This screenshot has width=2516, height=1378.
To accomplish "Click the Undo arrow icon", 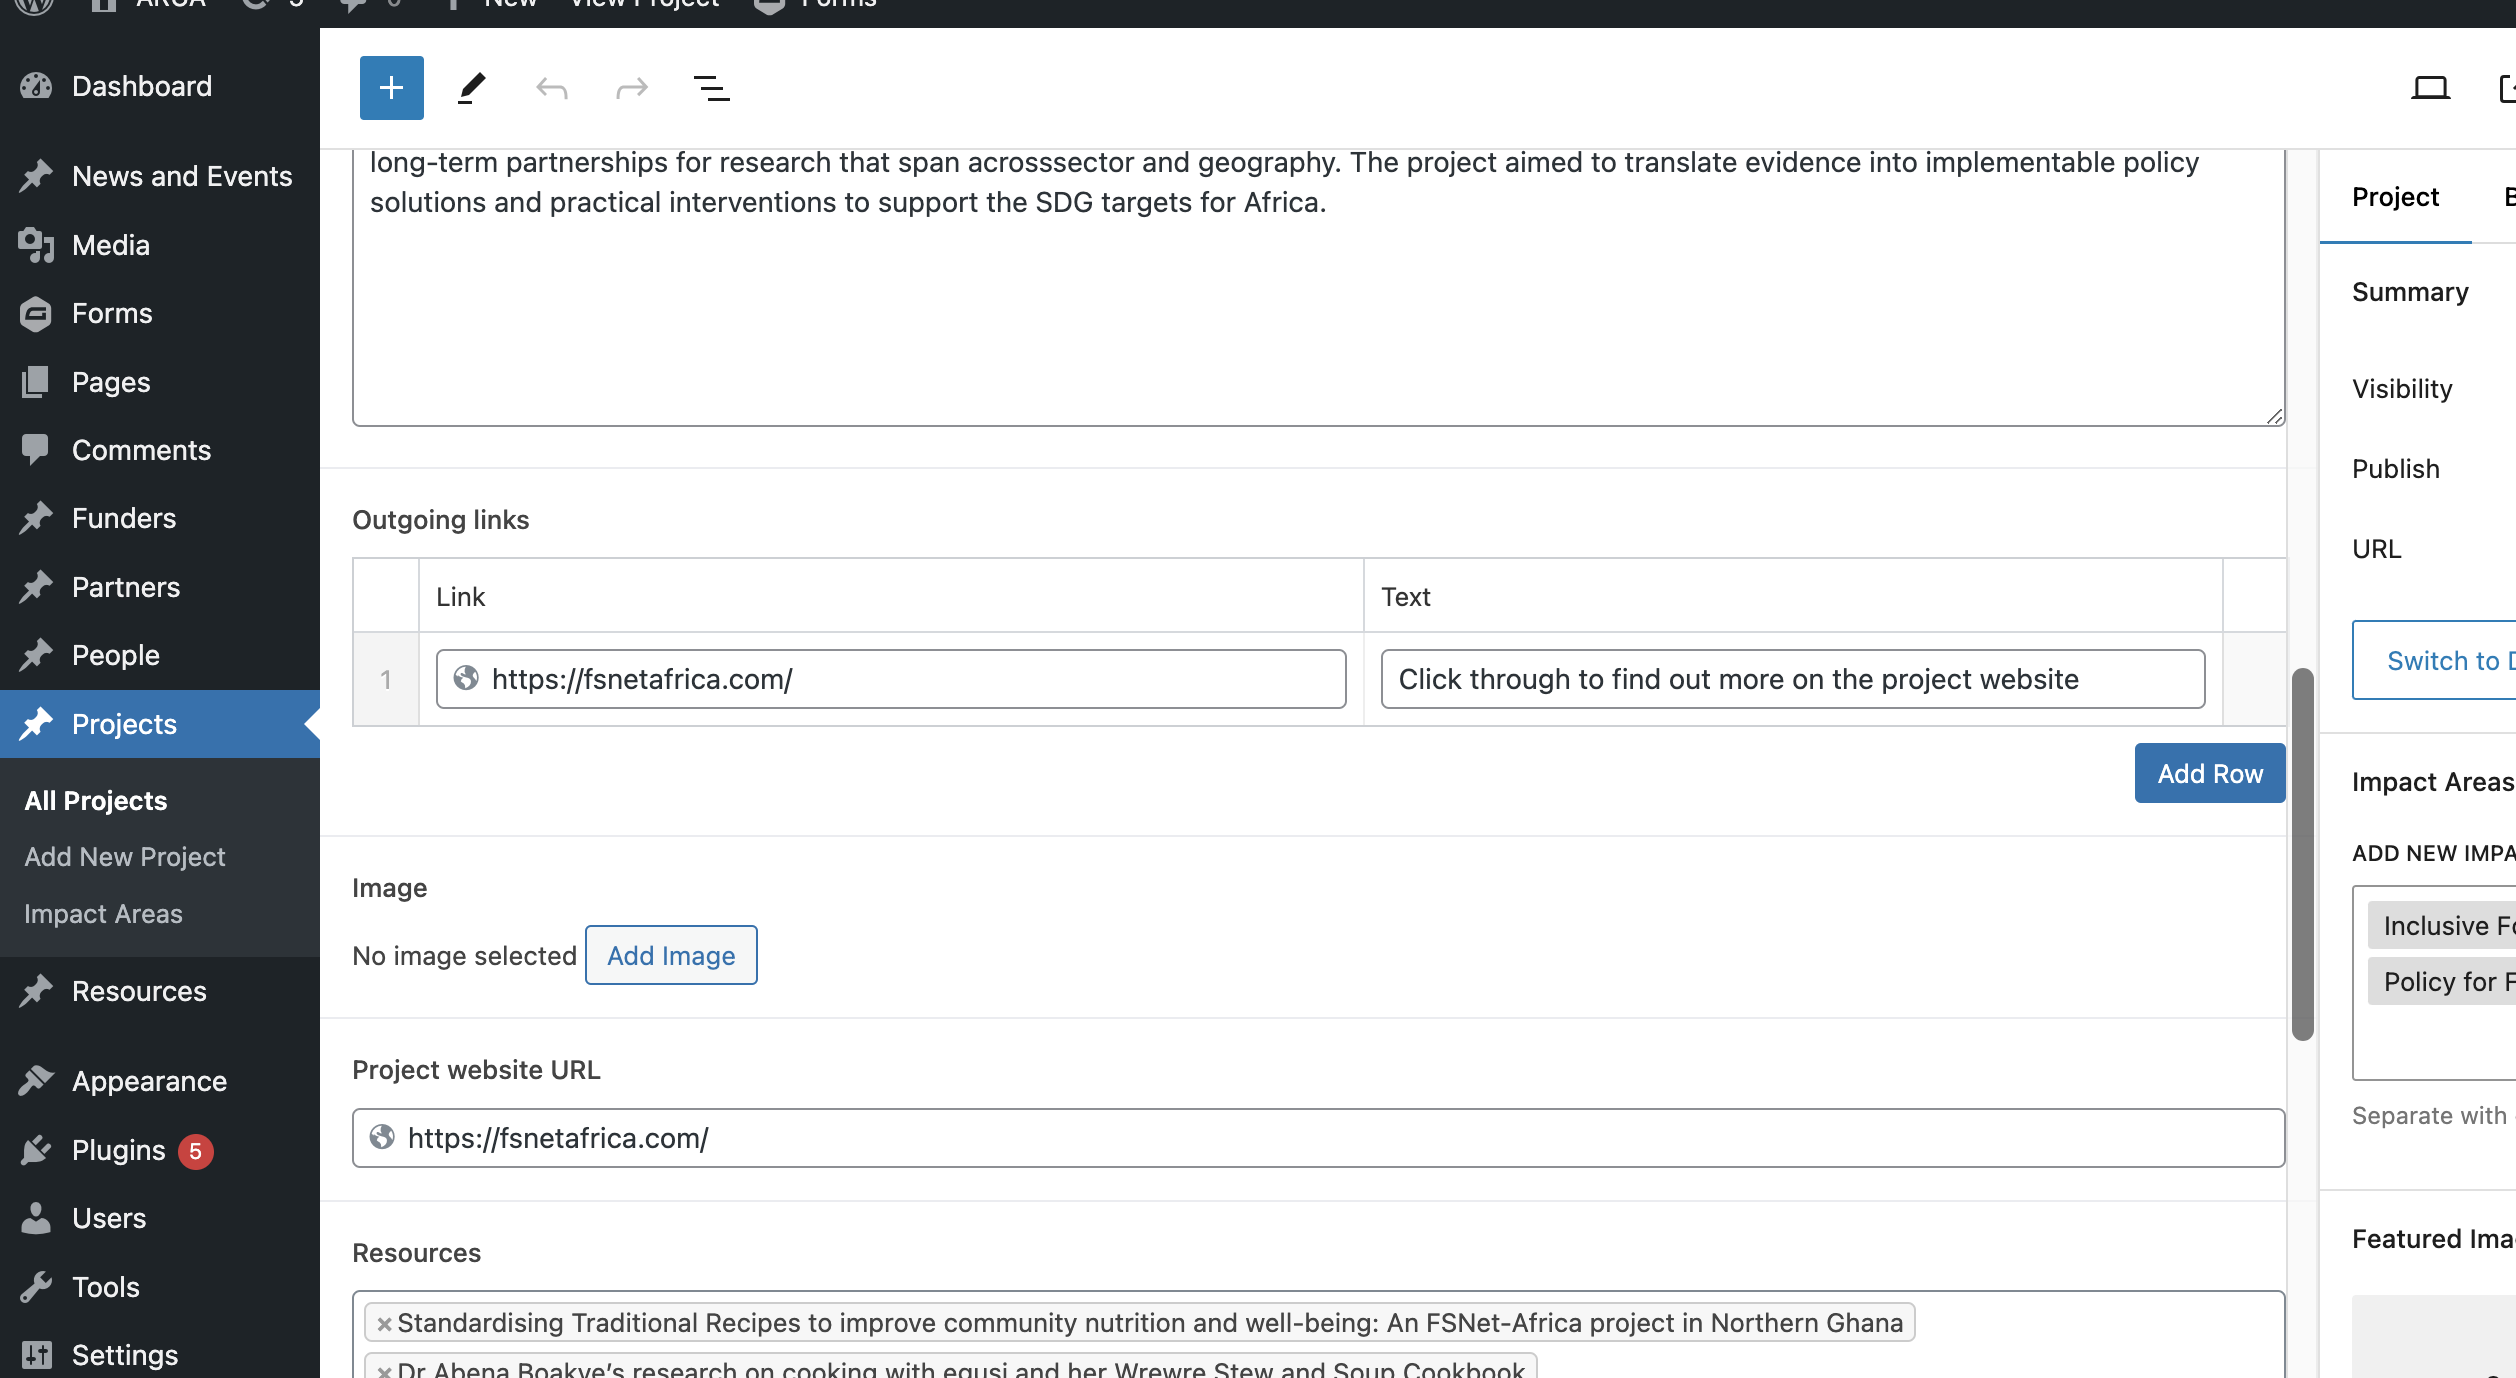I will click(x=551, y=88).
